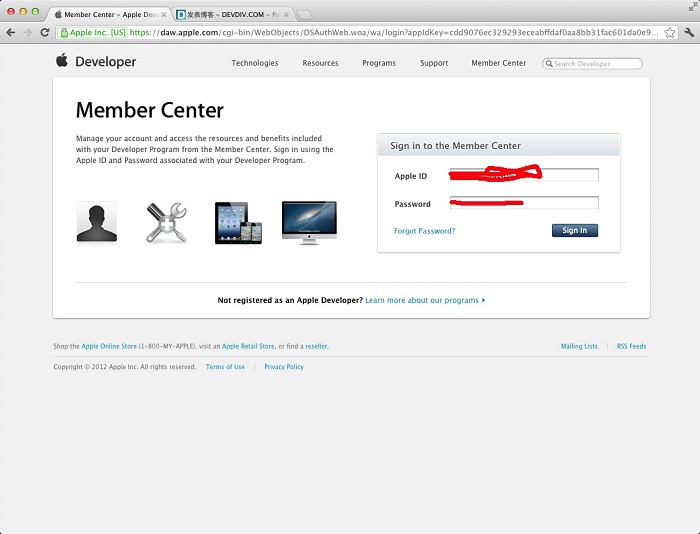The width and height of the screenshot is (700, 534).
Task: Click the browser forward arrow
Action: point(28,32)
